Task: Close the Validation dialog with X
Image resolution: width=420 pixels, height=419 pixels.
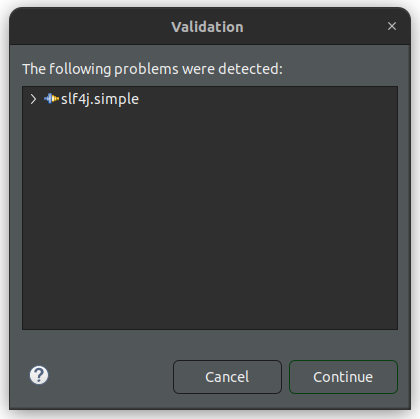Action: point(392,26)
